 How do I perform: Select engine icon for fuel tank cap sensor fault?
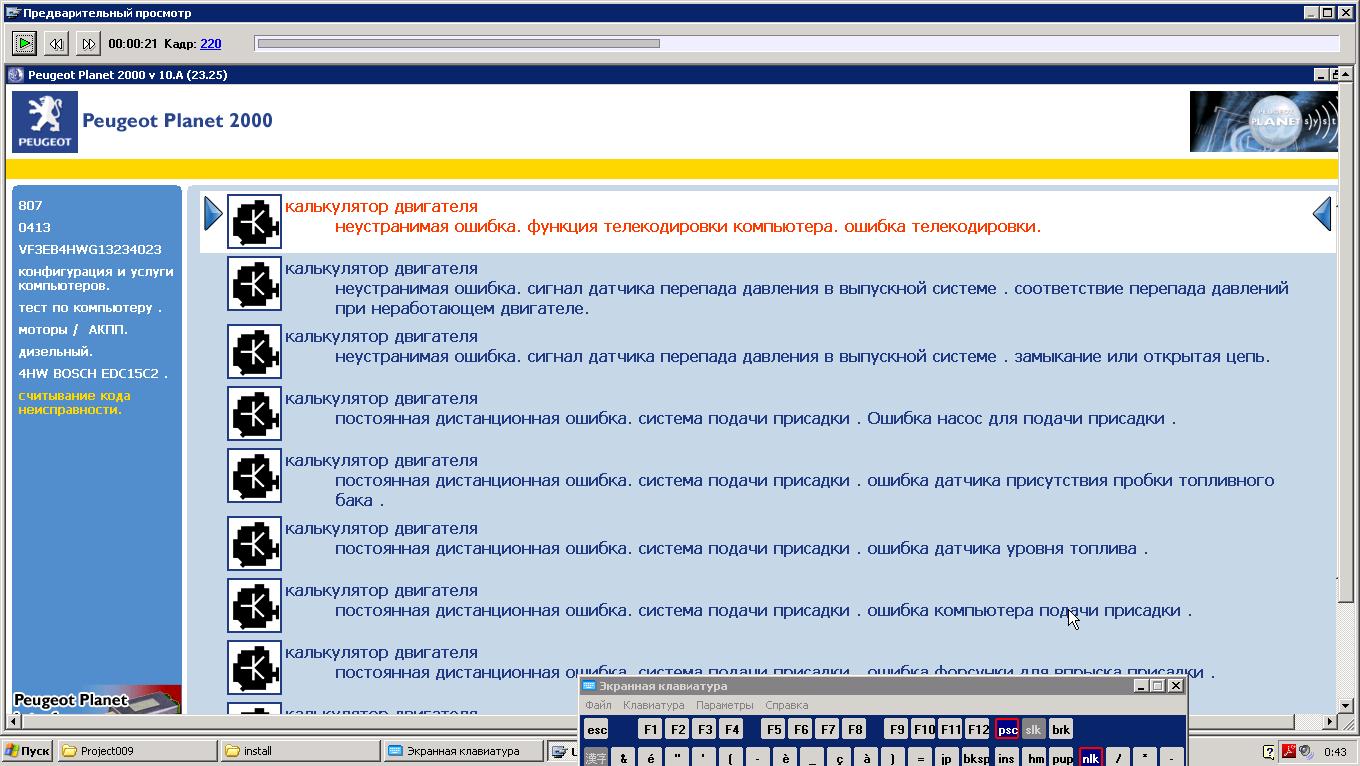pos(254,475)
